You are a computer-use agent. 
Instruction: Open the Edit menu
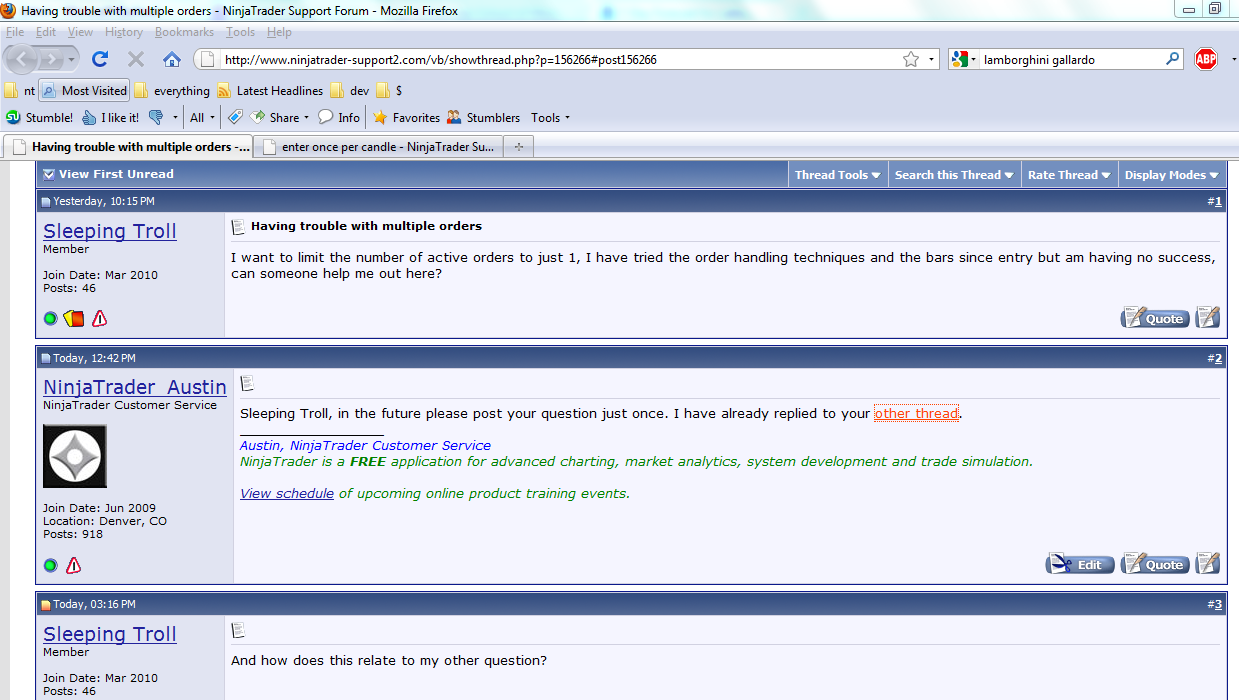pos(46,32)
